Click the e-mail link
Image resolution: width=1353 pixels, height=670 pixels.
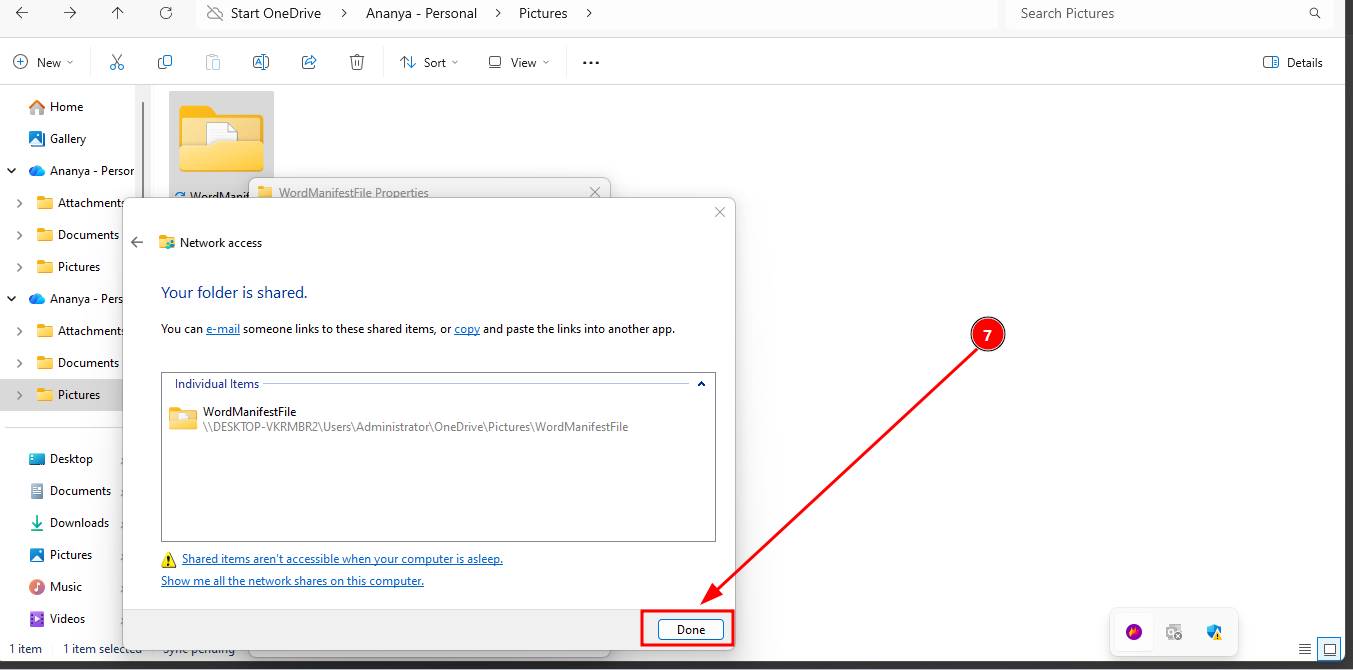[x=223, y=328]
